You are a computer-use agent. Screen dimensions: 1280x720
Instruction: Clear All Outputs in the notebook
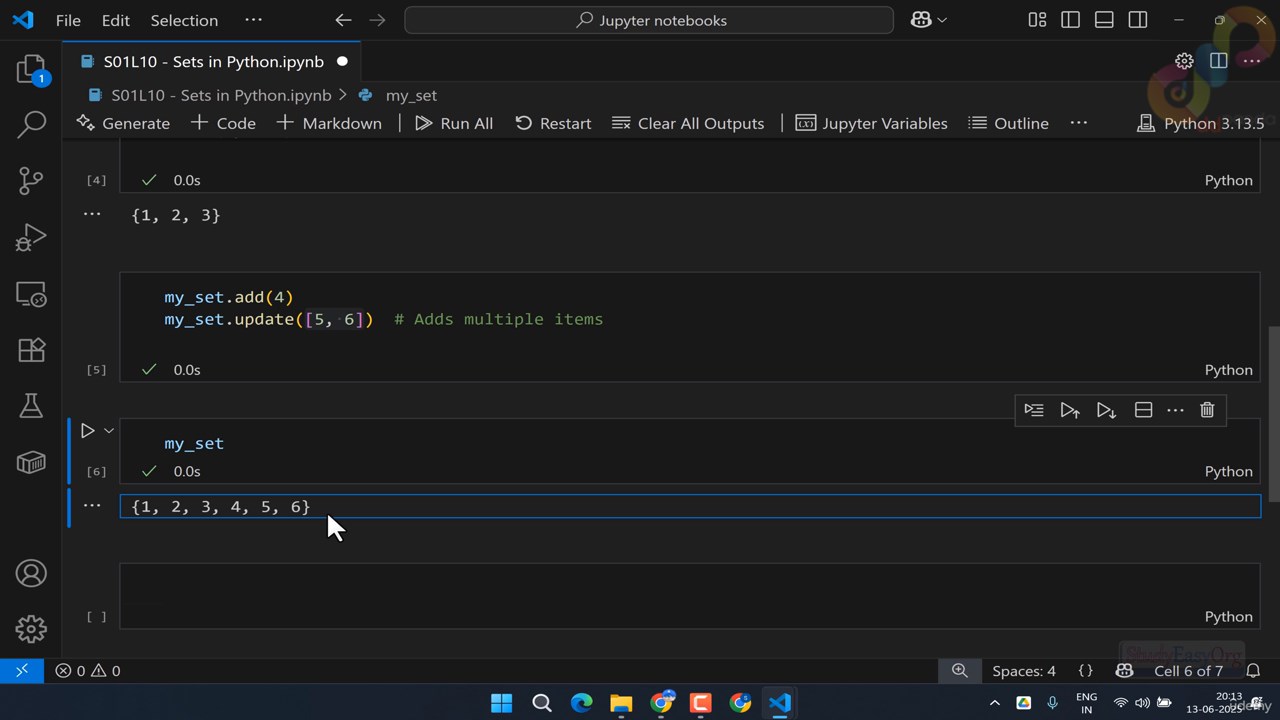click(x=688, y=123)
